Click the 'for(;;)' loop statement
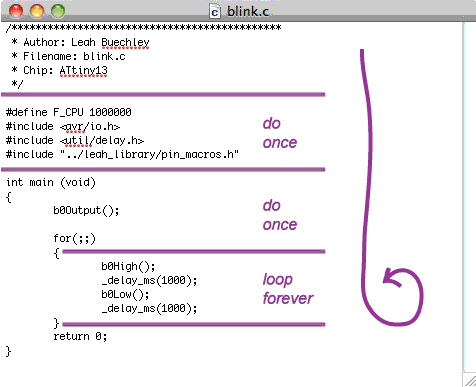This screenshot has width=476, height=387. [75, 238]
